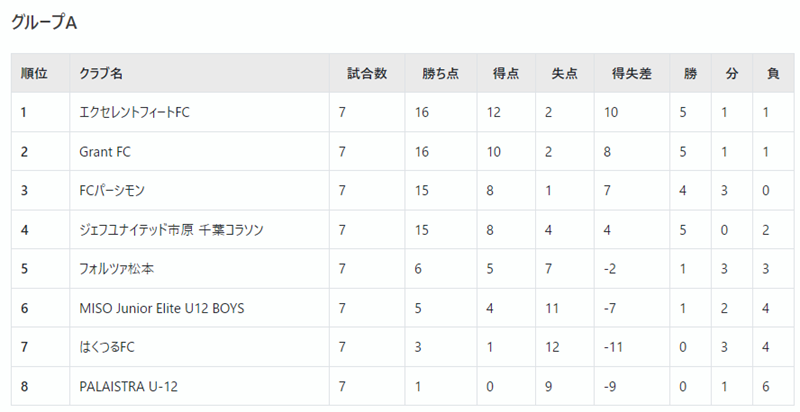Click the 負 column header
This screenshot has width=800, height=412.
click(x=773, y=73)
